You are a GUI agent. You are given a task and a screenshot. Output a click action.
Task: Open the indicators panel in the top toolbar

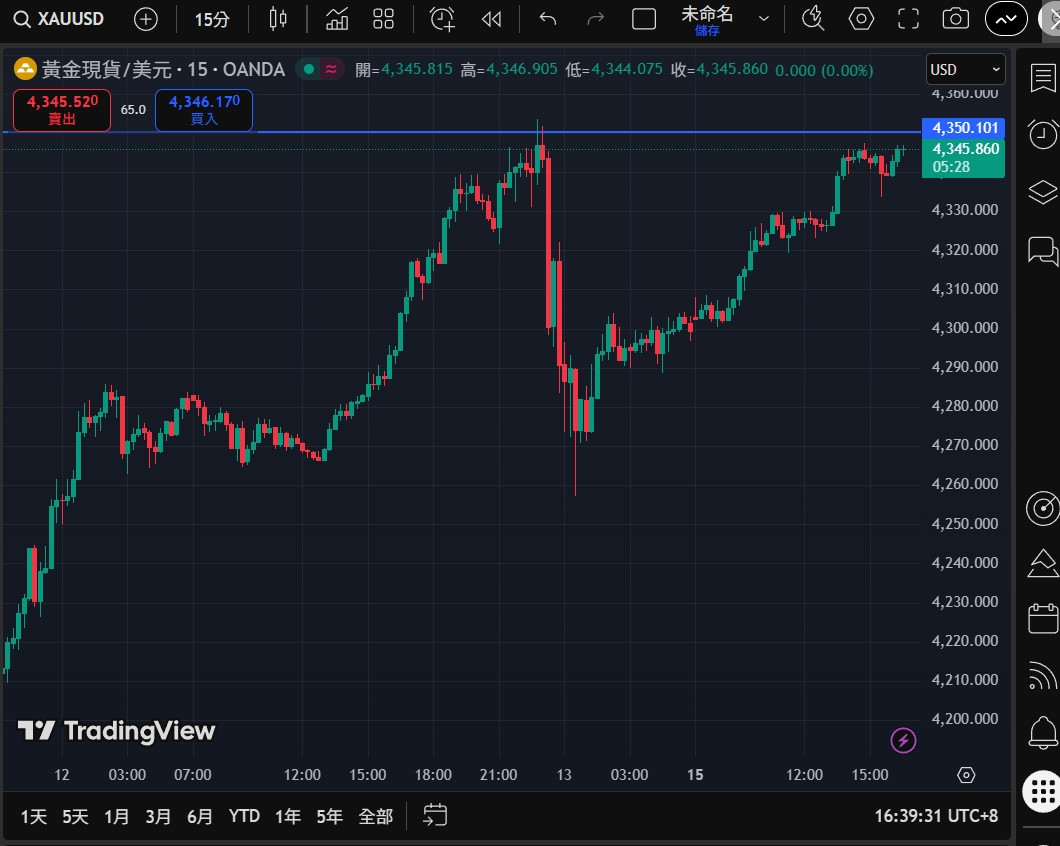tap(337, 19)
